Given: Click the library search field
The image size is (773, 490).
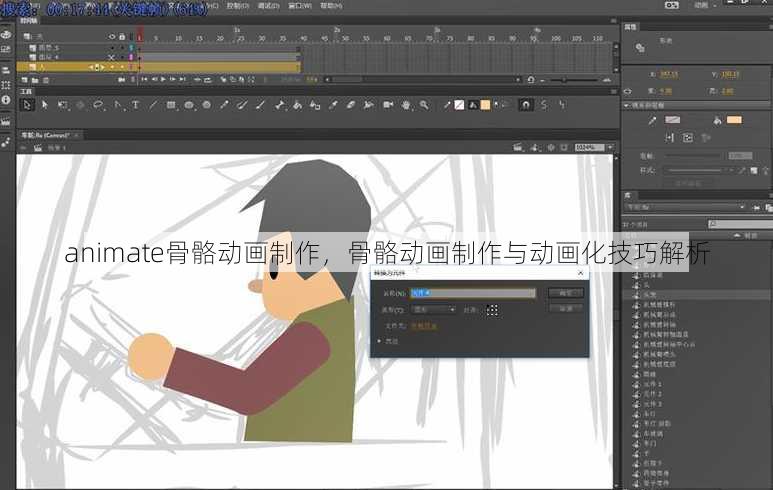Looking at the screenshot, I should (x=740, y=224).
